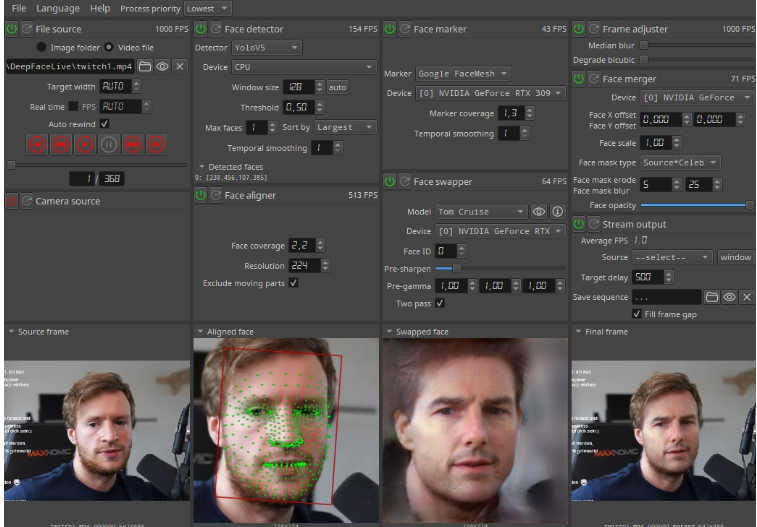Viewport: 757px width, 527px height.
Task: Toggle the File source module power button
Action: click(12, 29)
